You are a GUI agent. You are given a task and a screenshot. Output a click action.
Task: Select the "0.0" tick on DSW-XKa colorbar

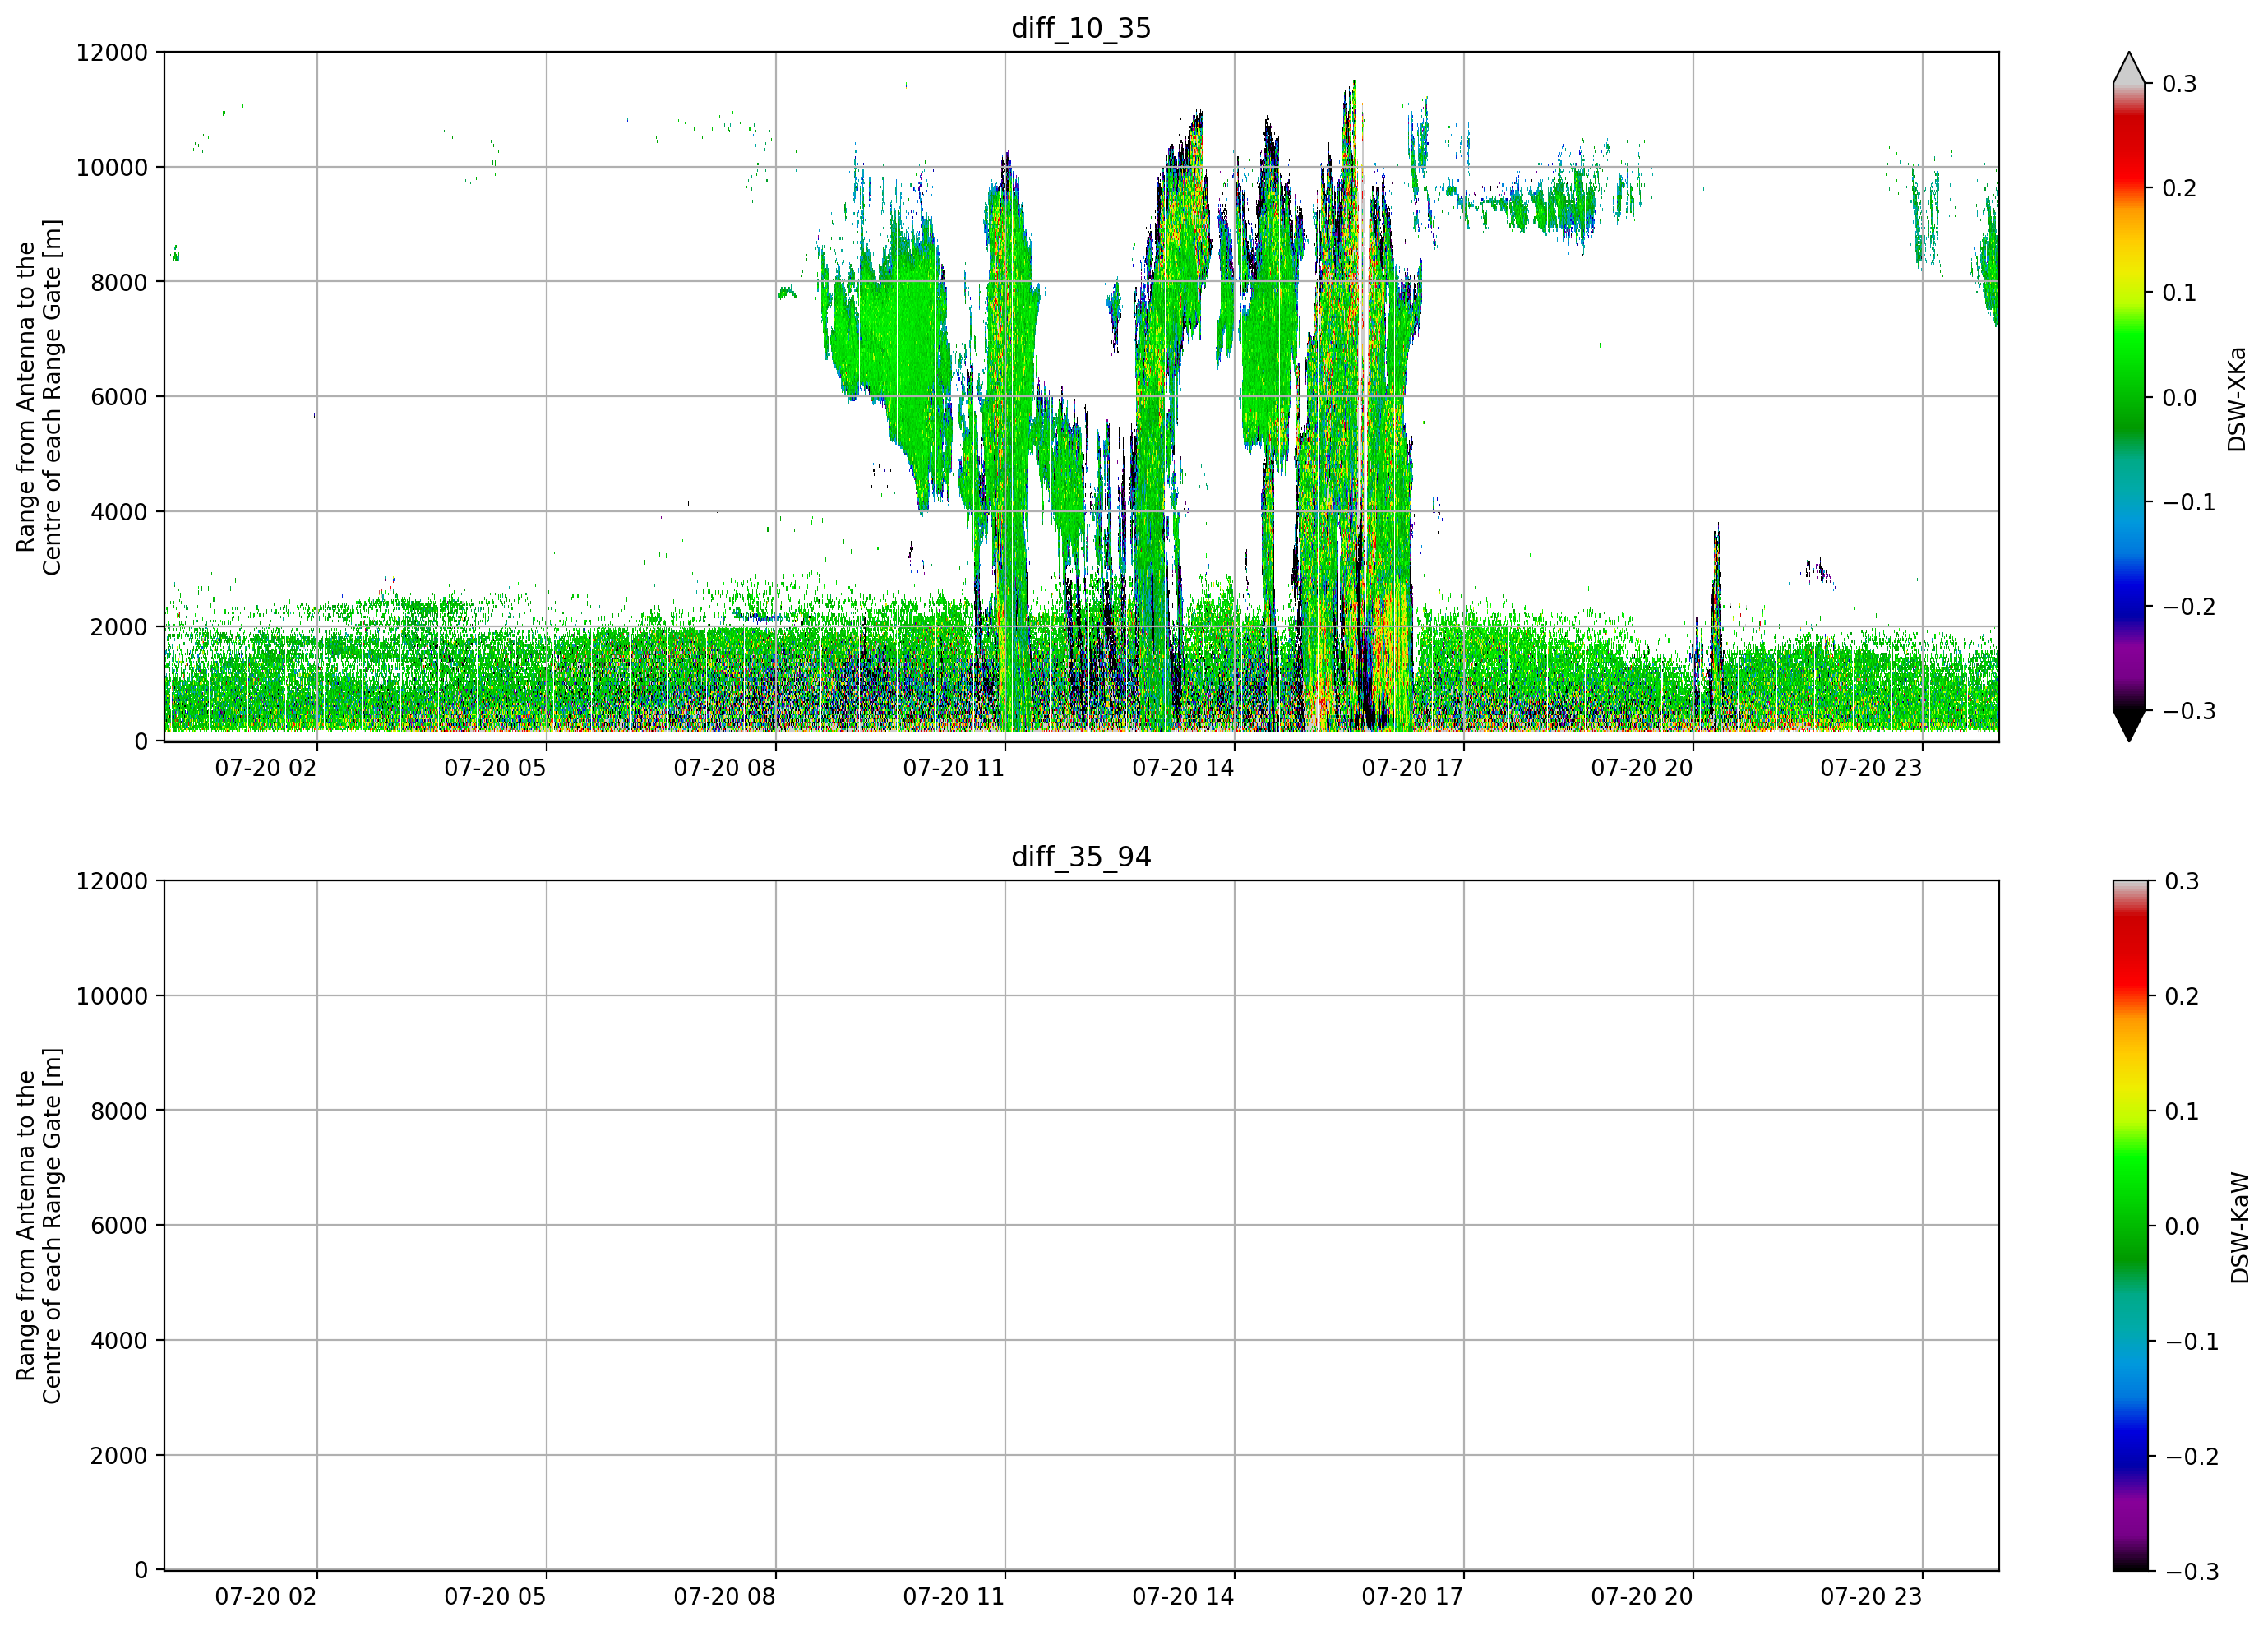tap(2180, 398)
